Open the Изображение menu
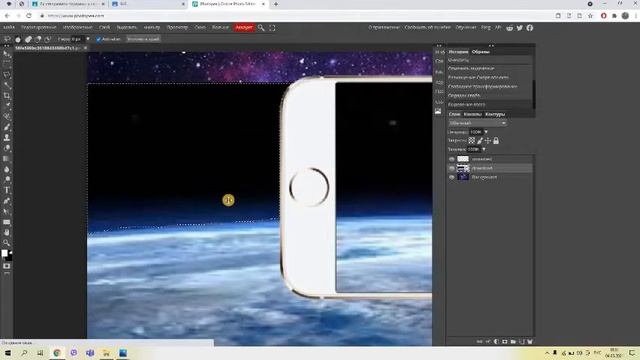The height and width of the screenshot is (360, 640). (78, 27)
